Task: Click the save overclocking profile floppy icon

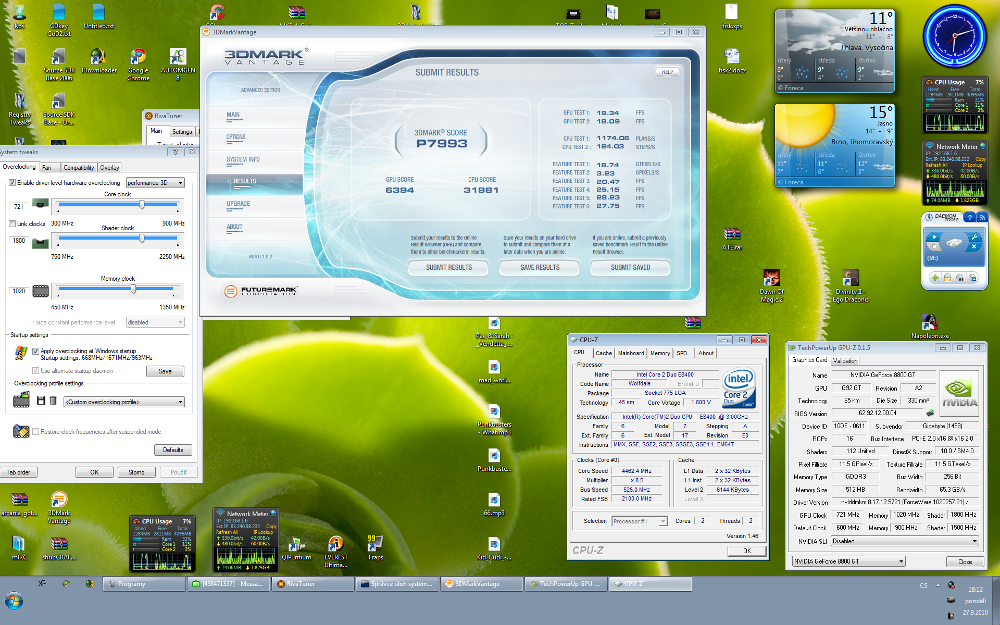Action: tap(41, 401)
